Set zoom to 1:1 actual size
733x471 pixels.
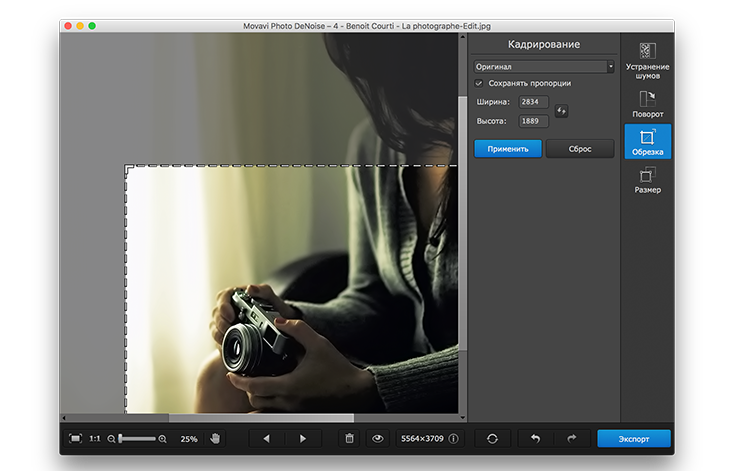[x=95, y=439]
